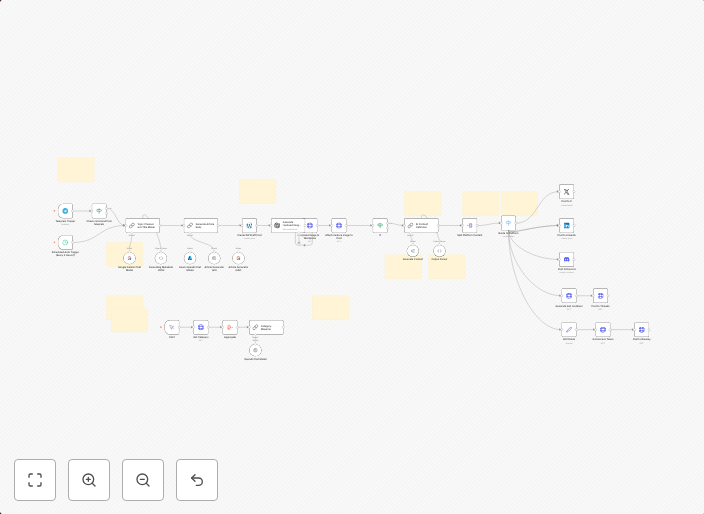Open the Output Parser sub-node
The image size is (704, 514).
pos(439,251)
